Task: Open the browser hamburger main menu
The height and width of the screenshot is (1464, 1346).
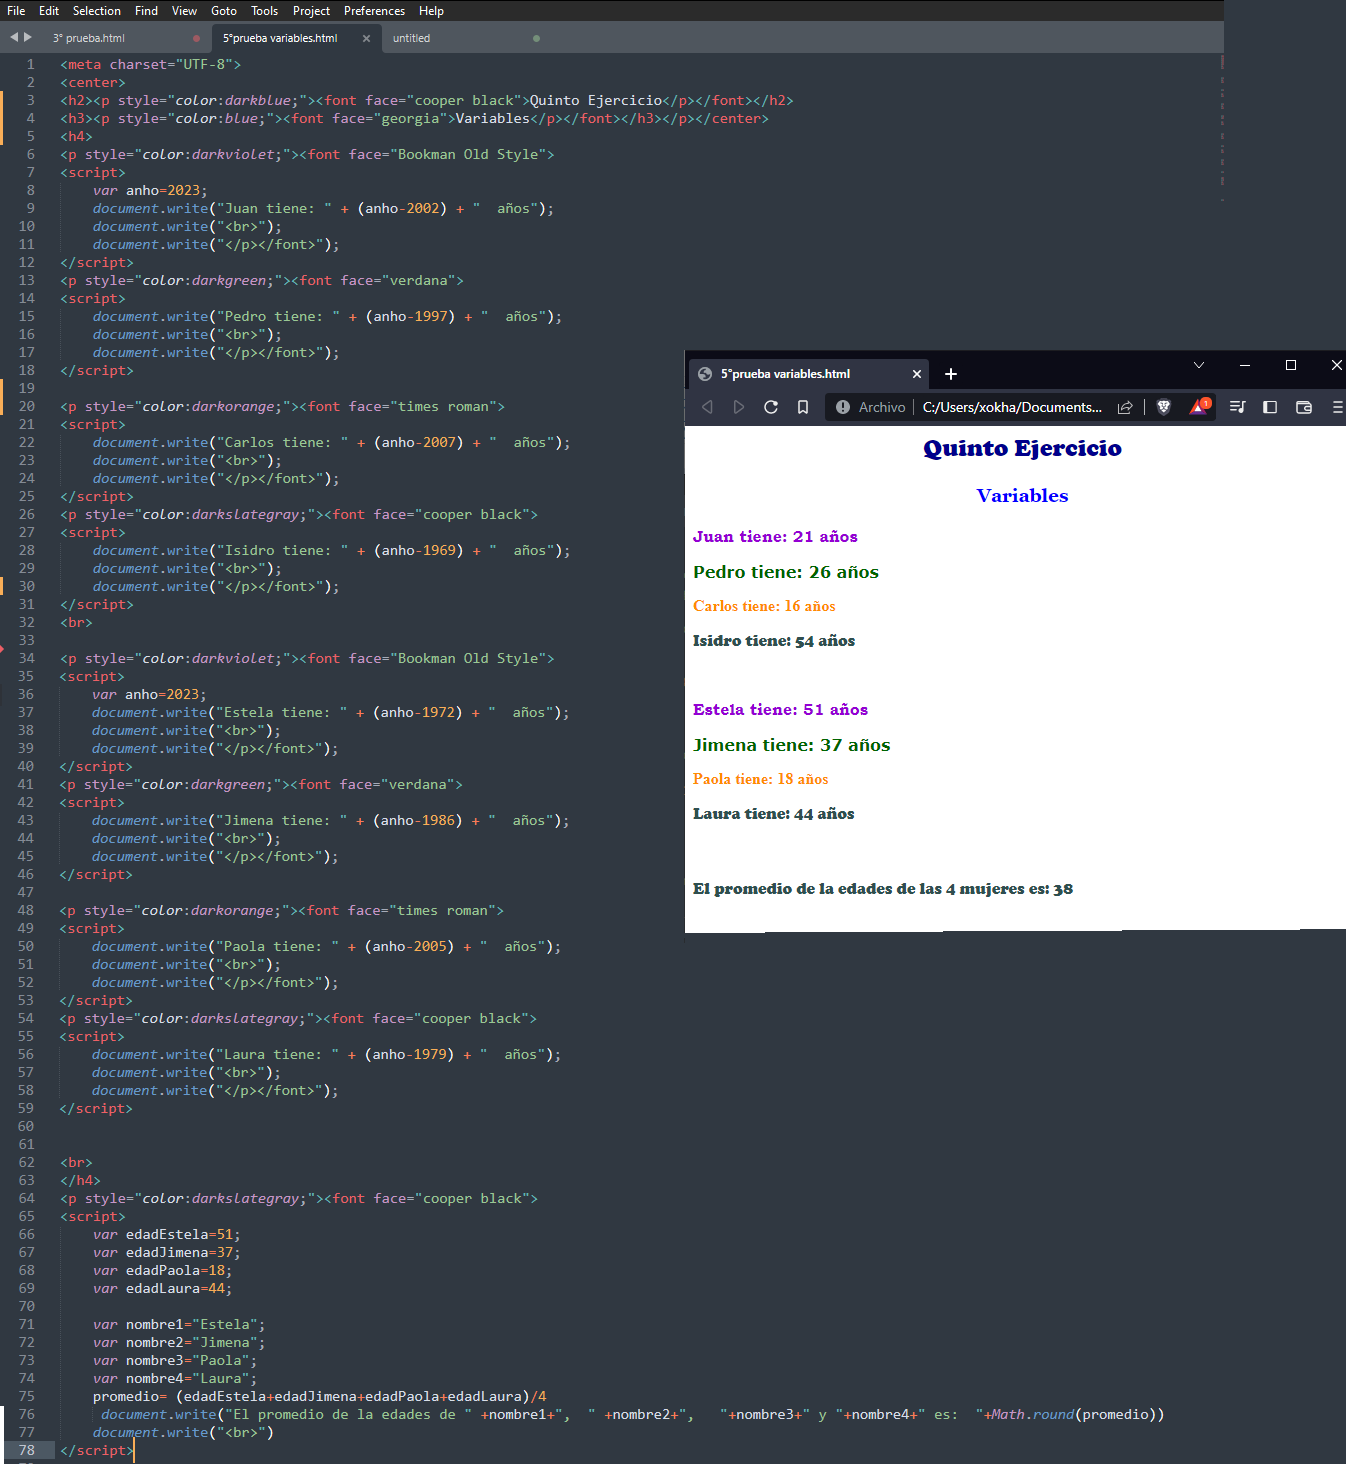Action: tap(1337, 407)
